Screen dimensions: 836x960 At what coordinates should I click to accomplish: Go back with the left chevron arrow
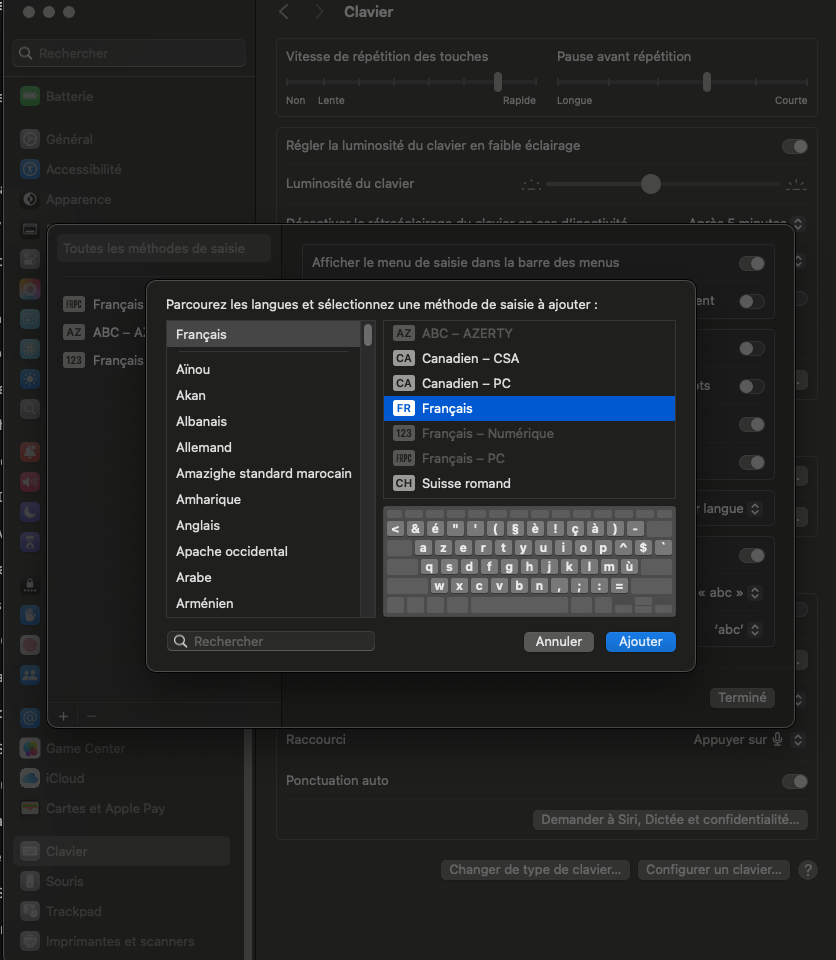(x=285, y=12)
